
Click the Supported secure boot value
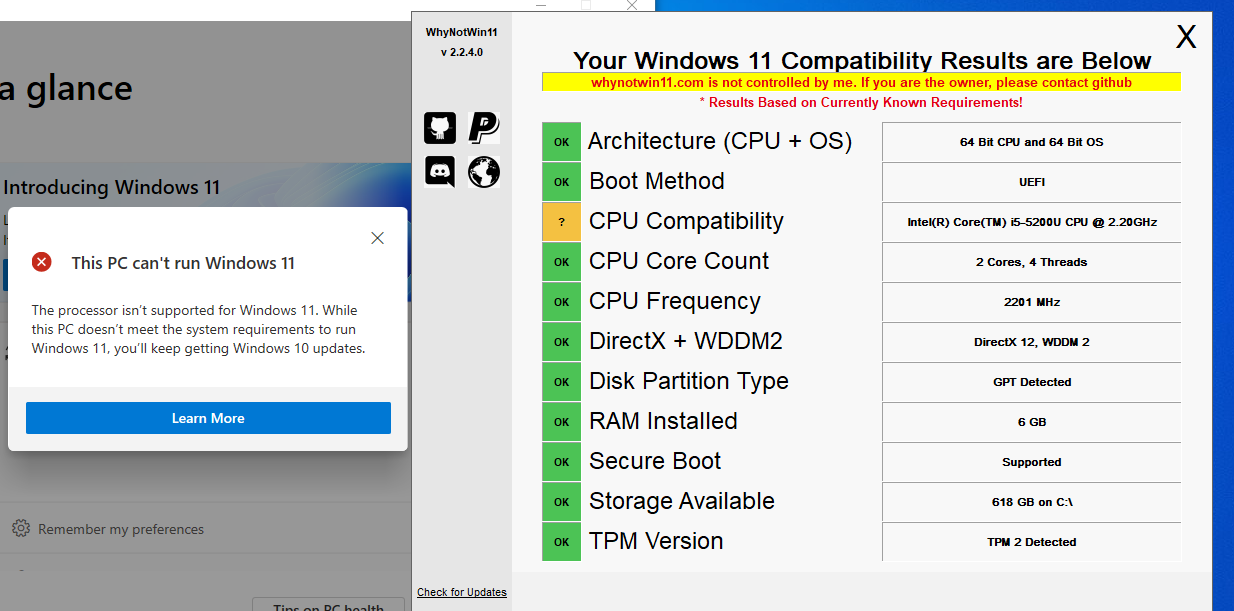point(1032,462)
